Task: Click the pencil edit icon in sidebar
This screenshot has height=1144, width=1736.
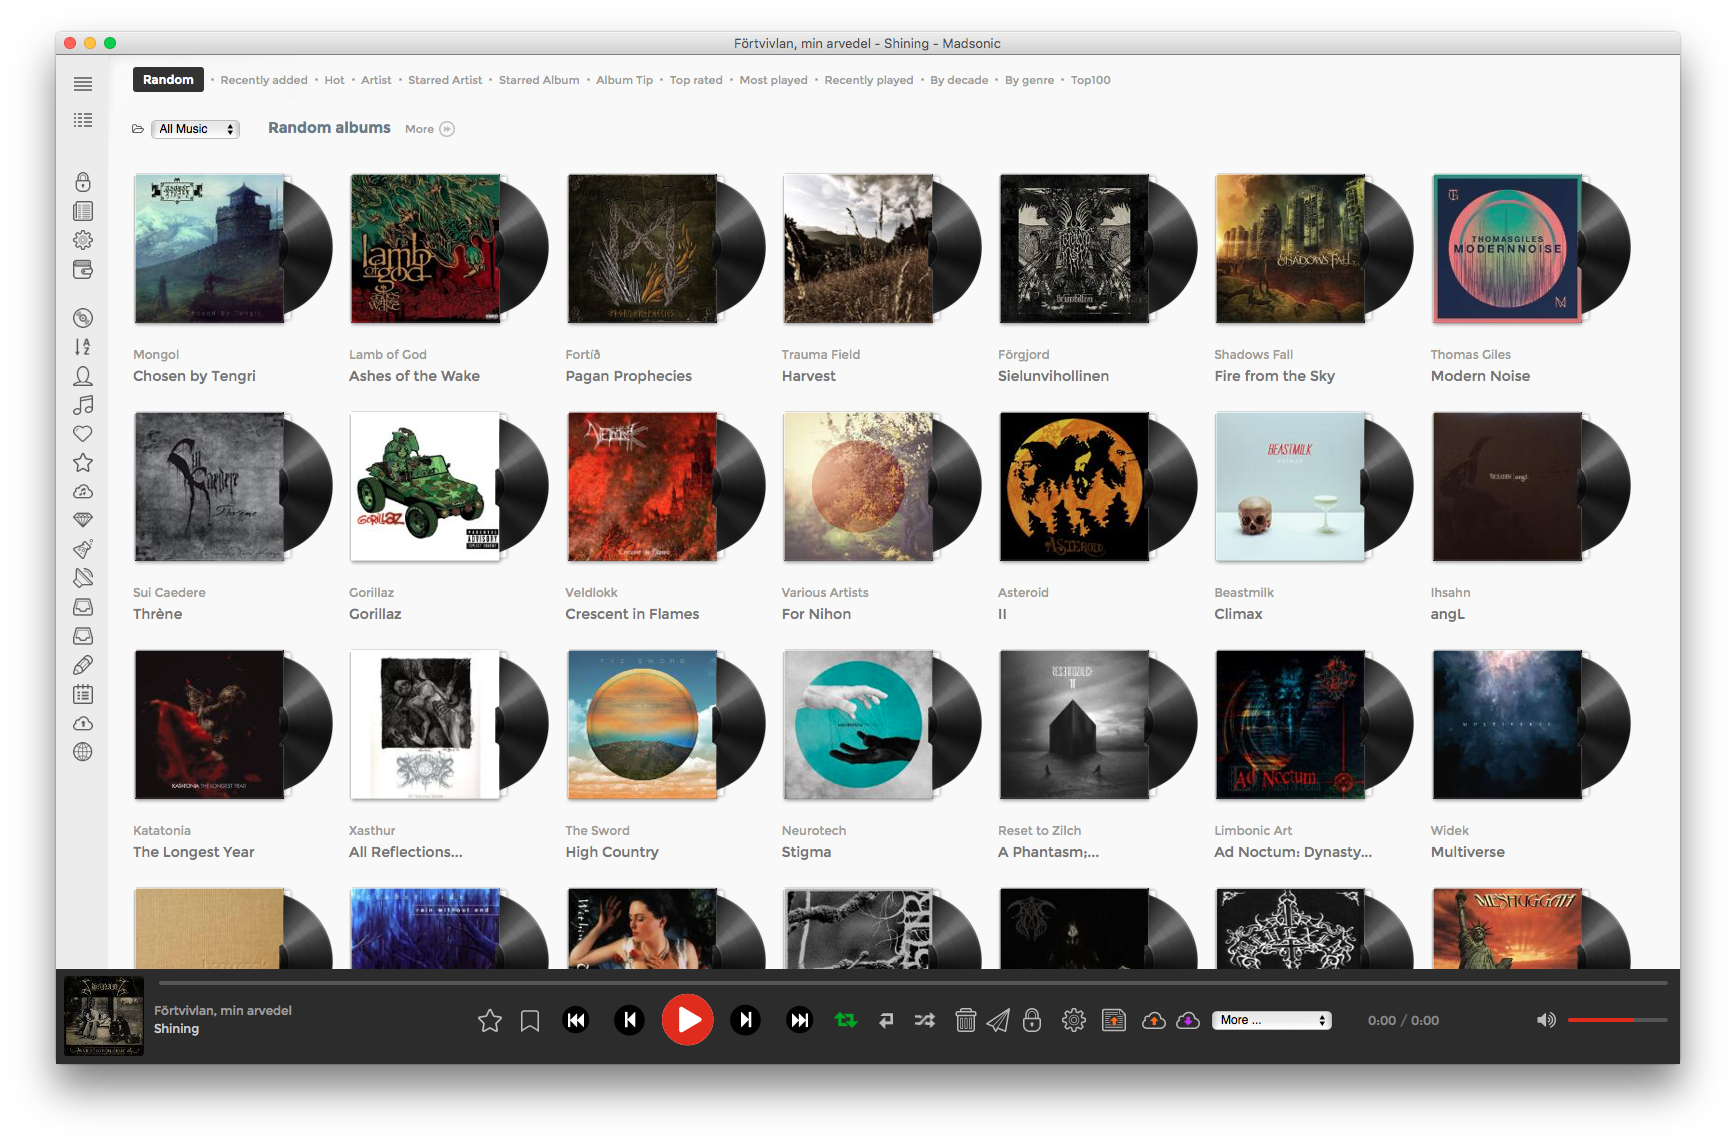Action: 83,665
